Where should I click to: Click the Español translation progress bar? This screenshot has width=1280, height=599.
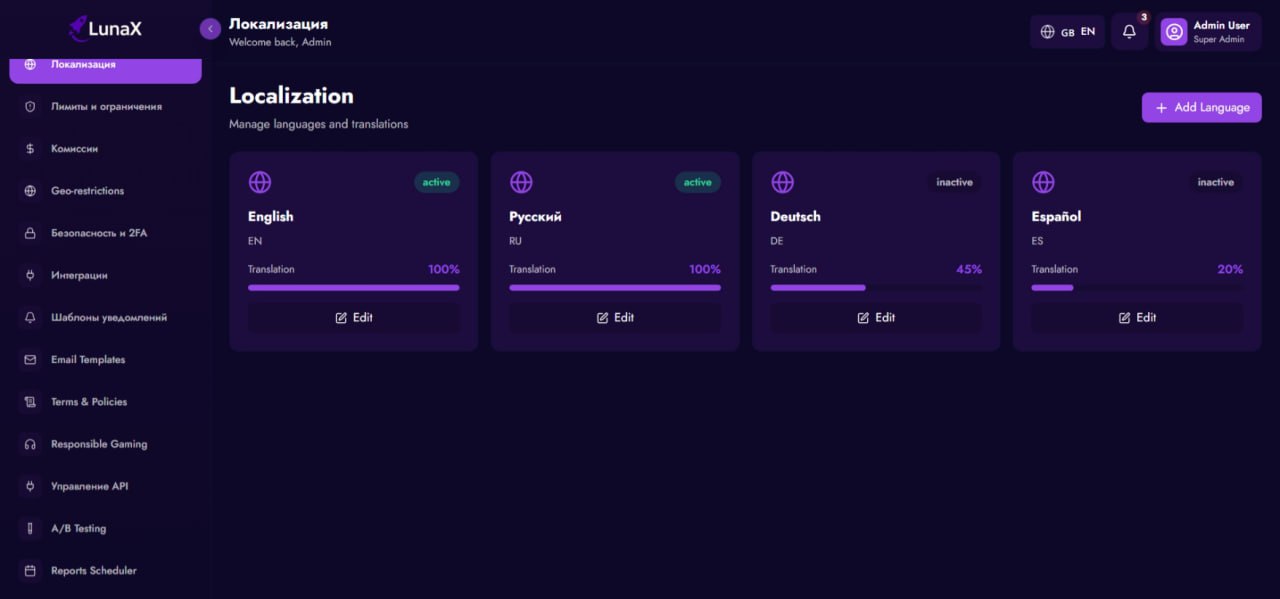[x=1137, y=288]
